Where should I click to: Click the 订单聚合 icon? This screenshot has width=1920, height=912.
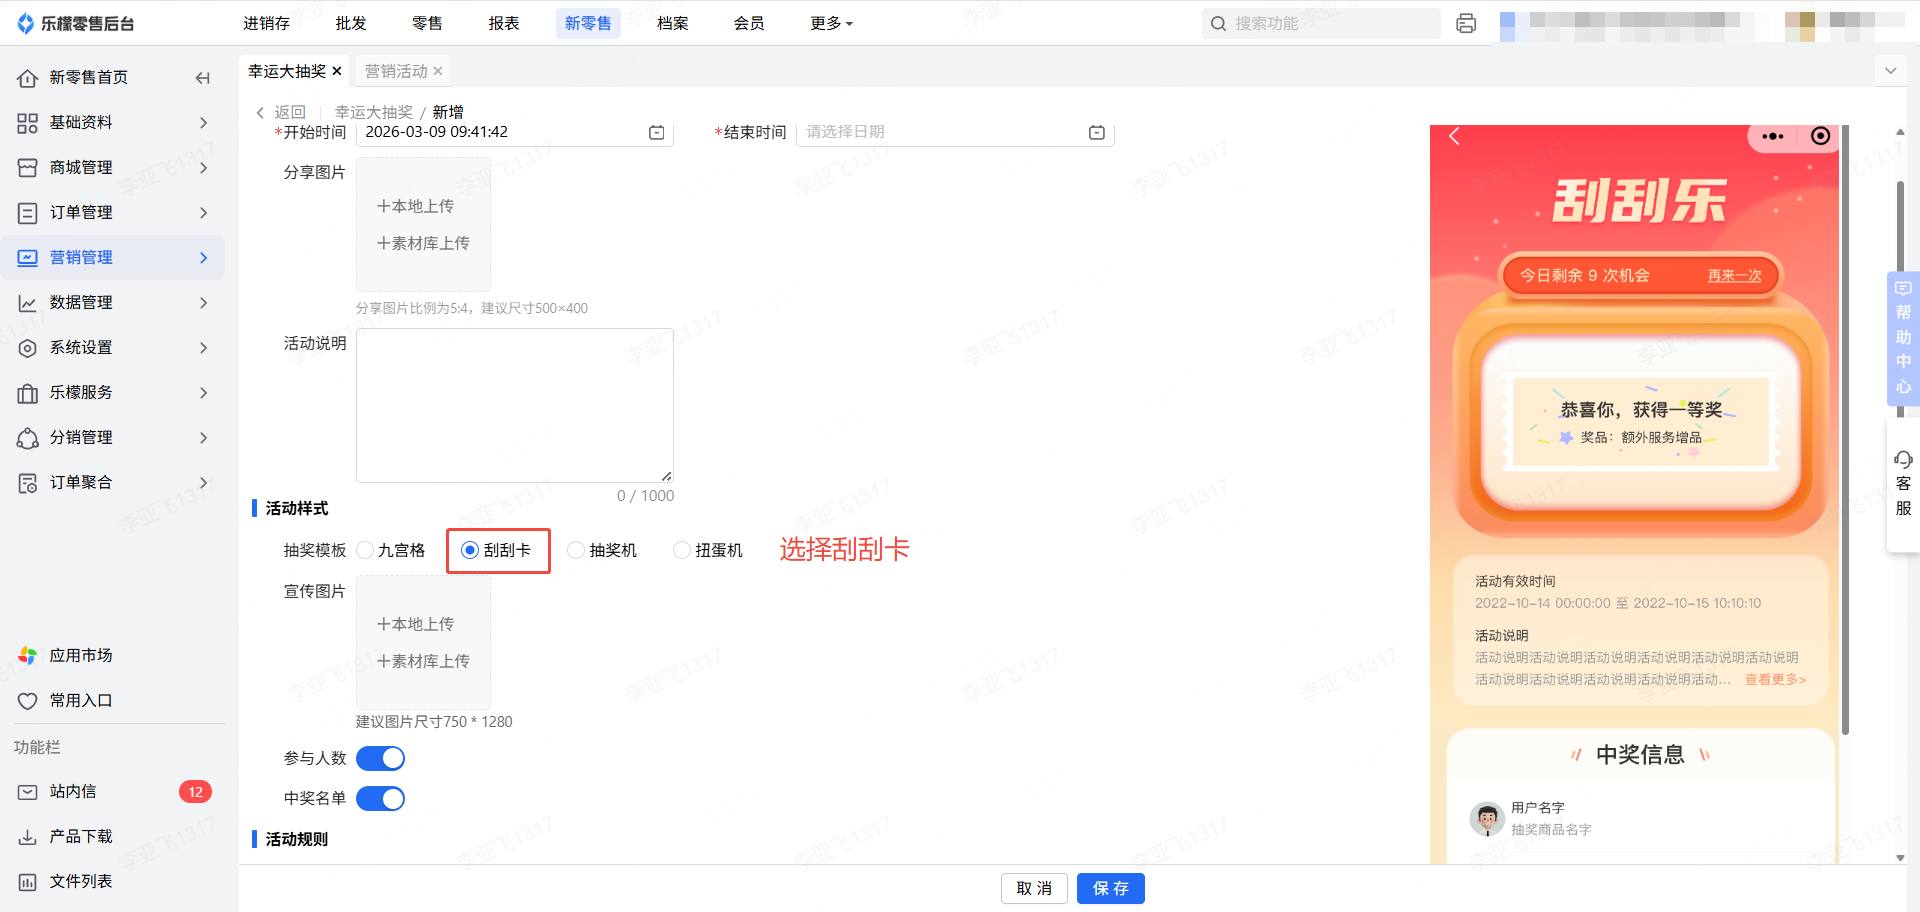click(27, 483)
